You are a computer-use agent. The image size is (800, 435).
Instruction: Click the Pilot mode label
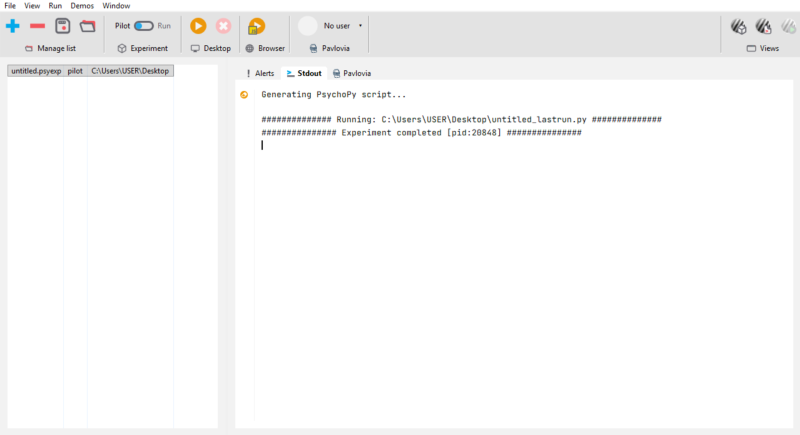point(122,26)
